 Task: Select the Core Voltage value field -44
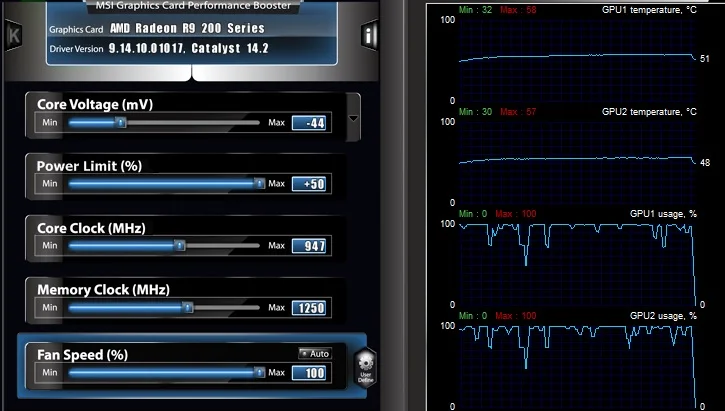click(309, 123)
